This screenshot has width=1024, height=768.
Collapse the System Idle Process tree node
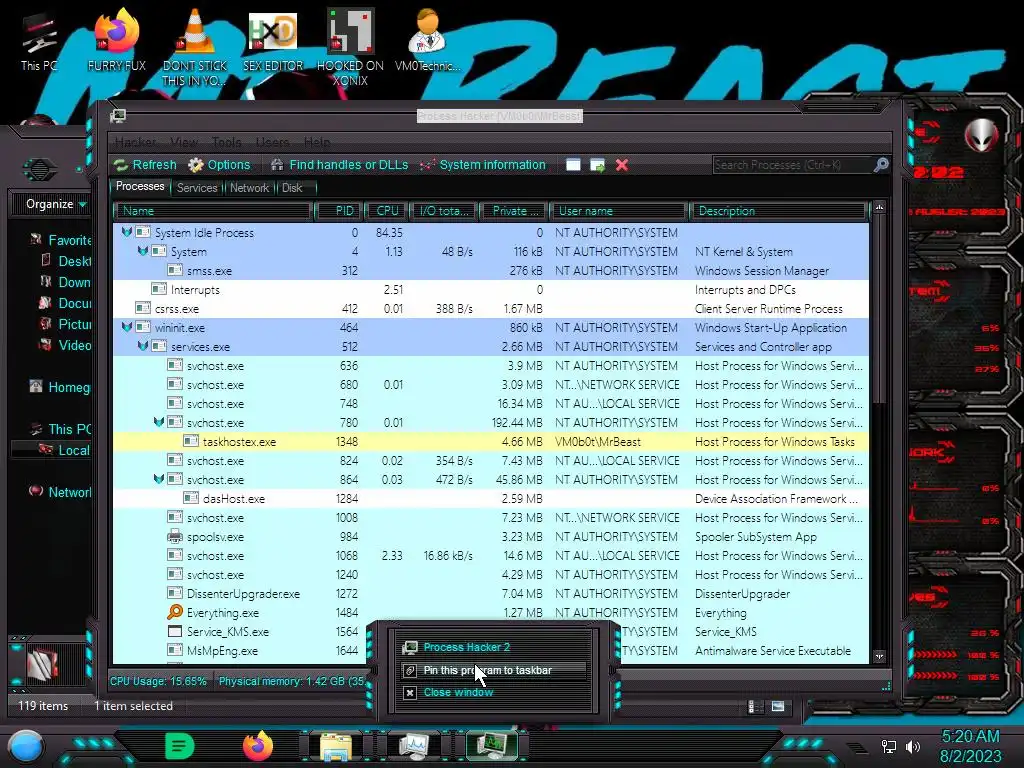(127, 232)
